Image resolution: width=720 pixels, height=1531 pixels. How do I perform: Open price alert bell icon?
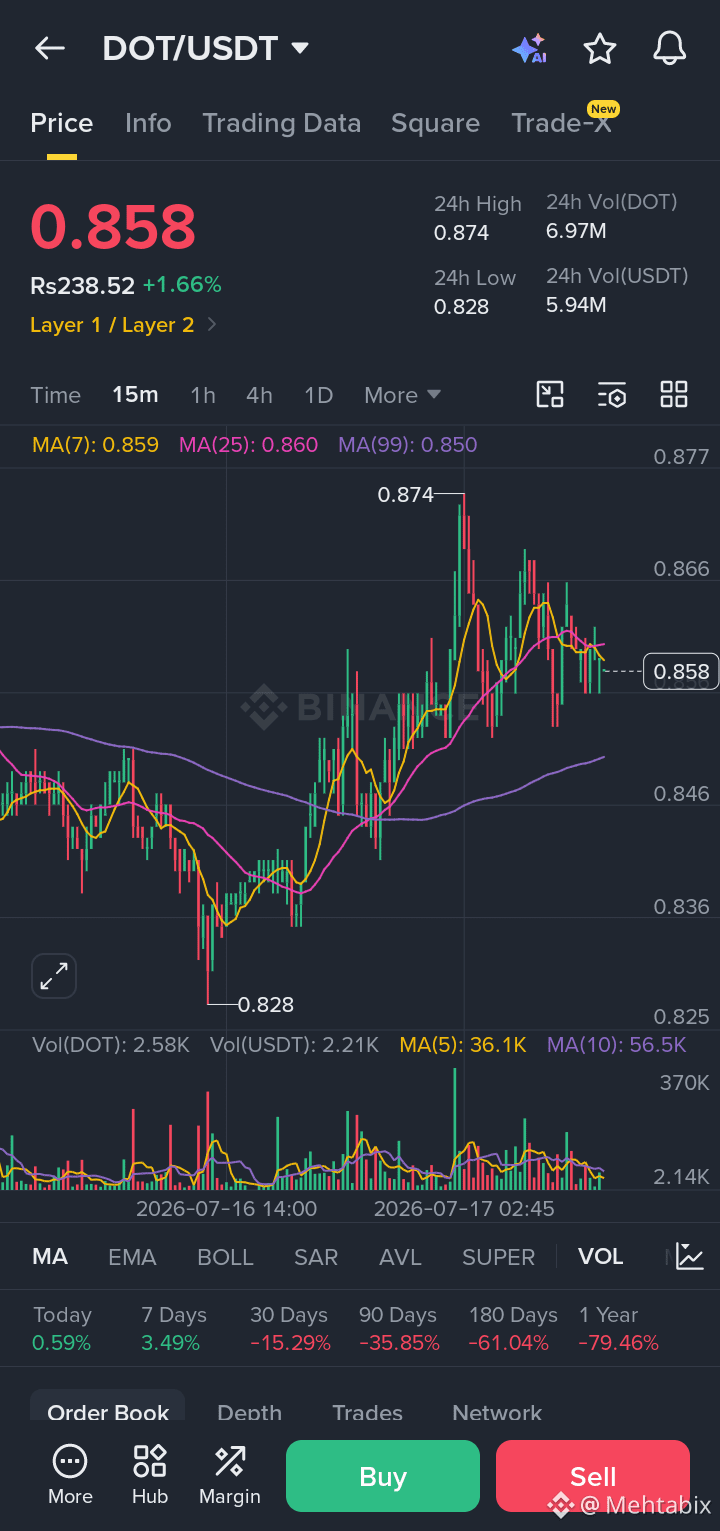[669, 48]
